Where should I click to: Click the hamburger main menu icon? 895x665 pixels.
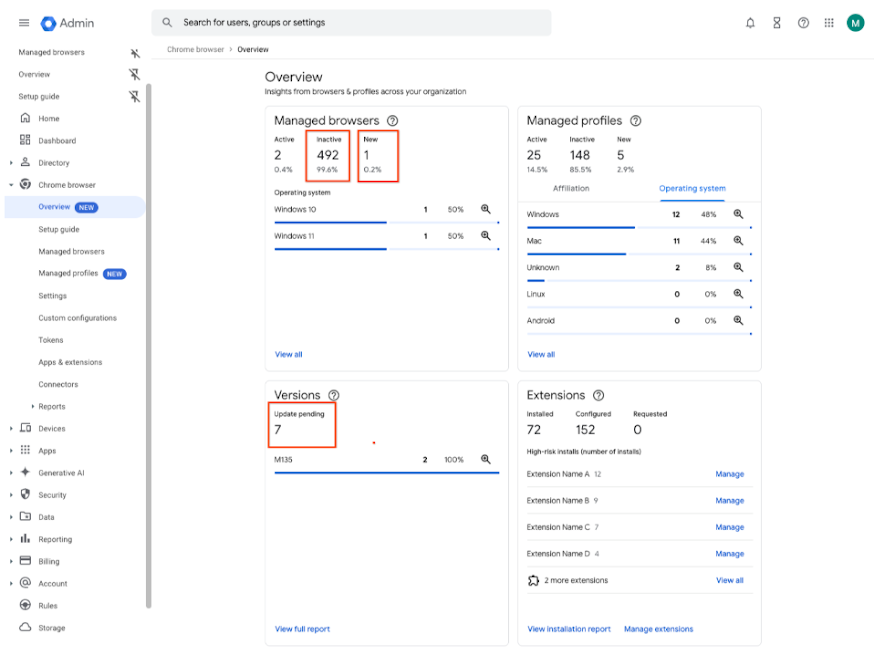point(24,23)
